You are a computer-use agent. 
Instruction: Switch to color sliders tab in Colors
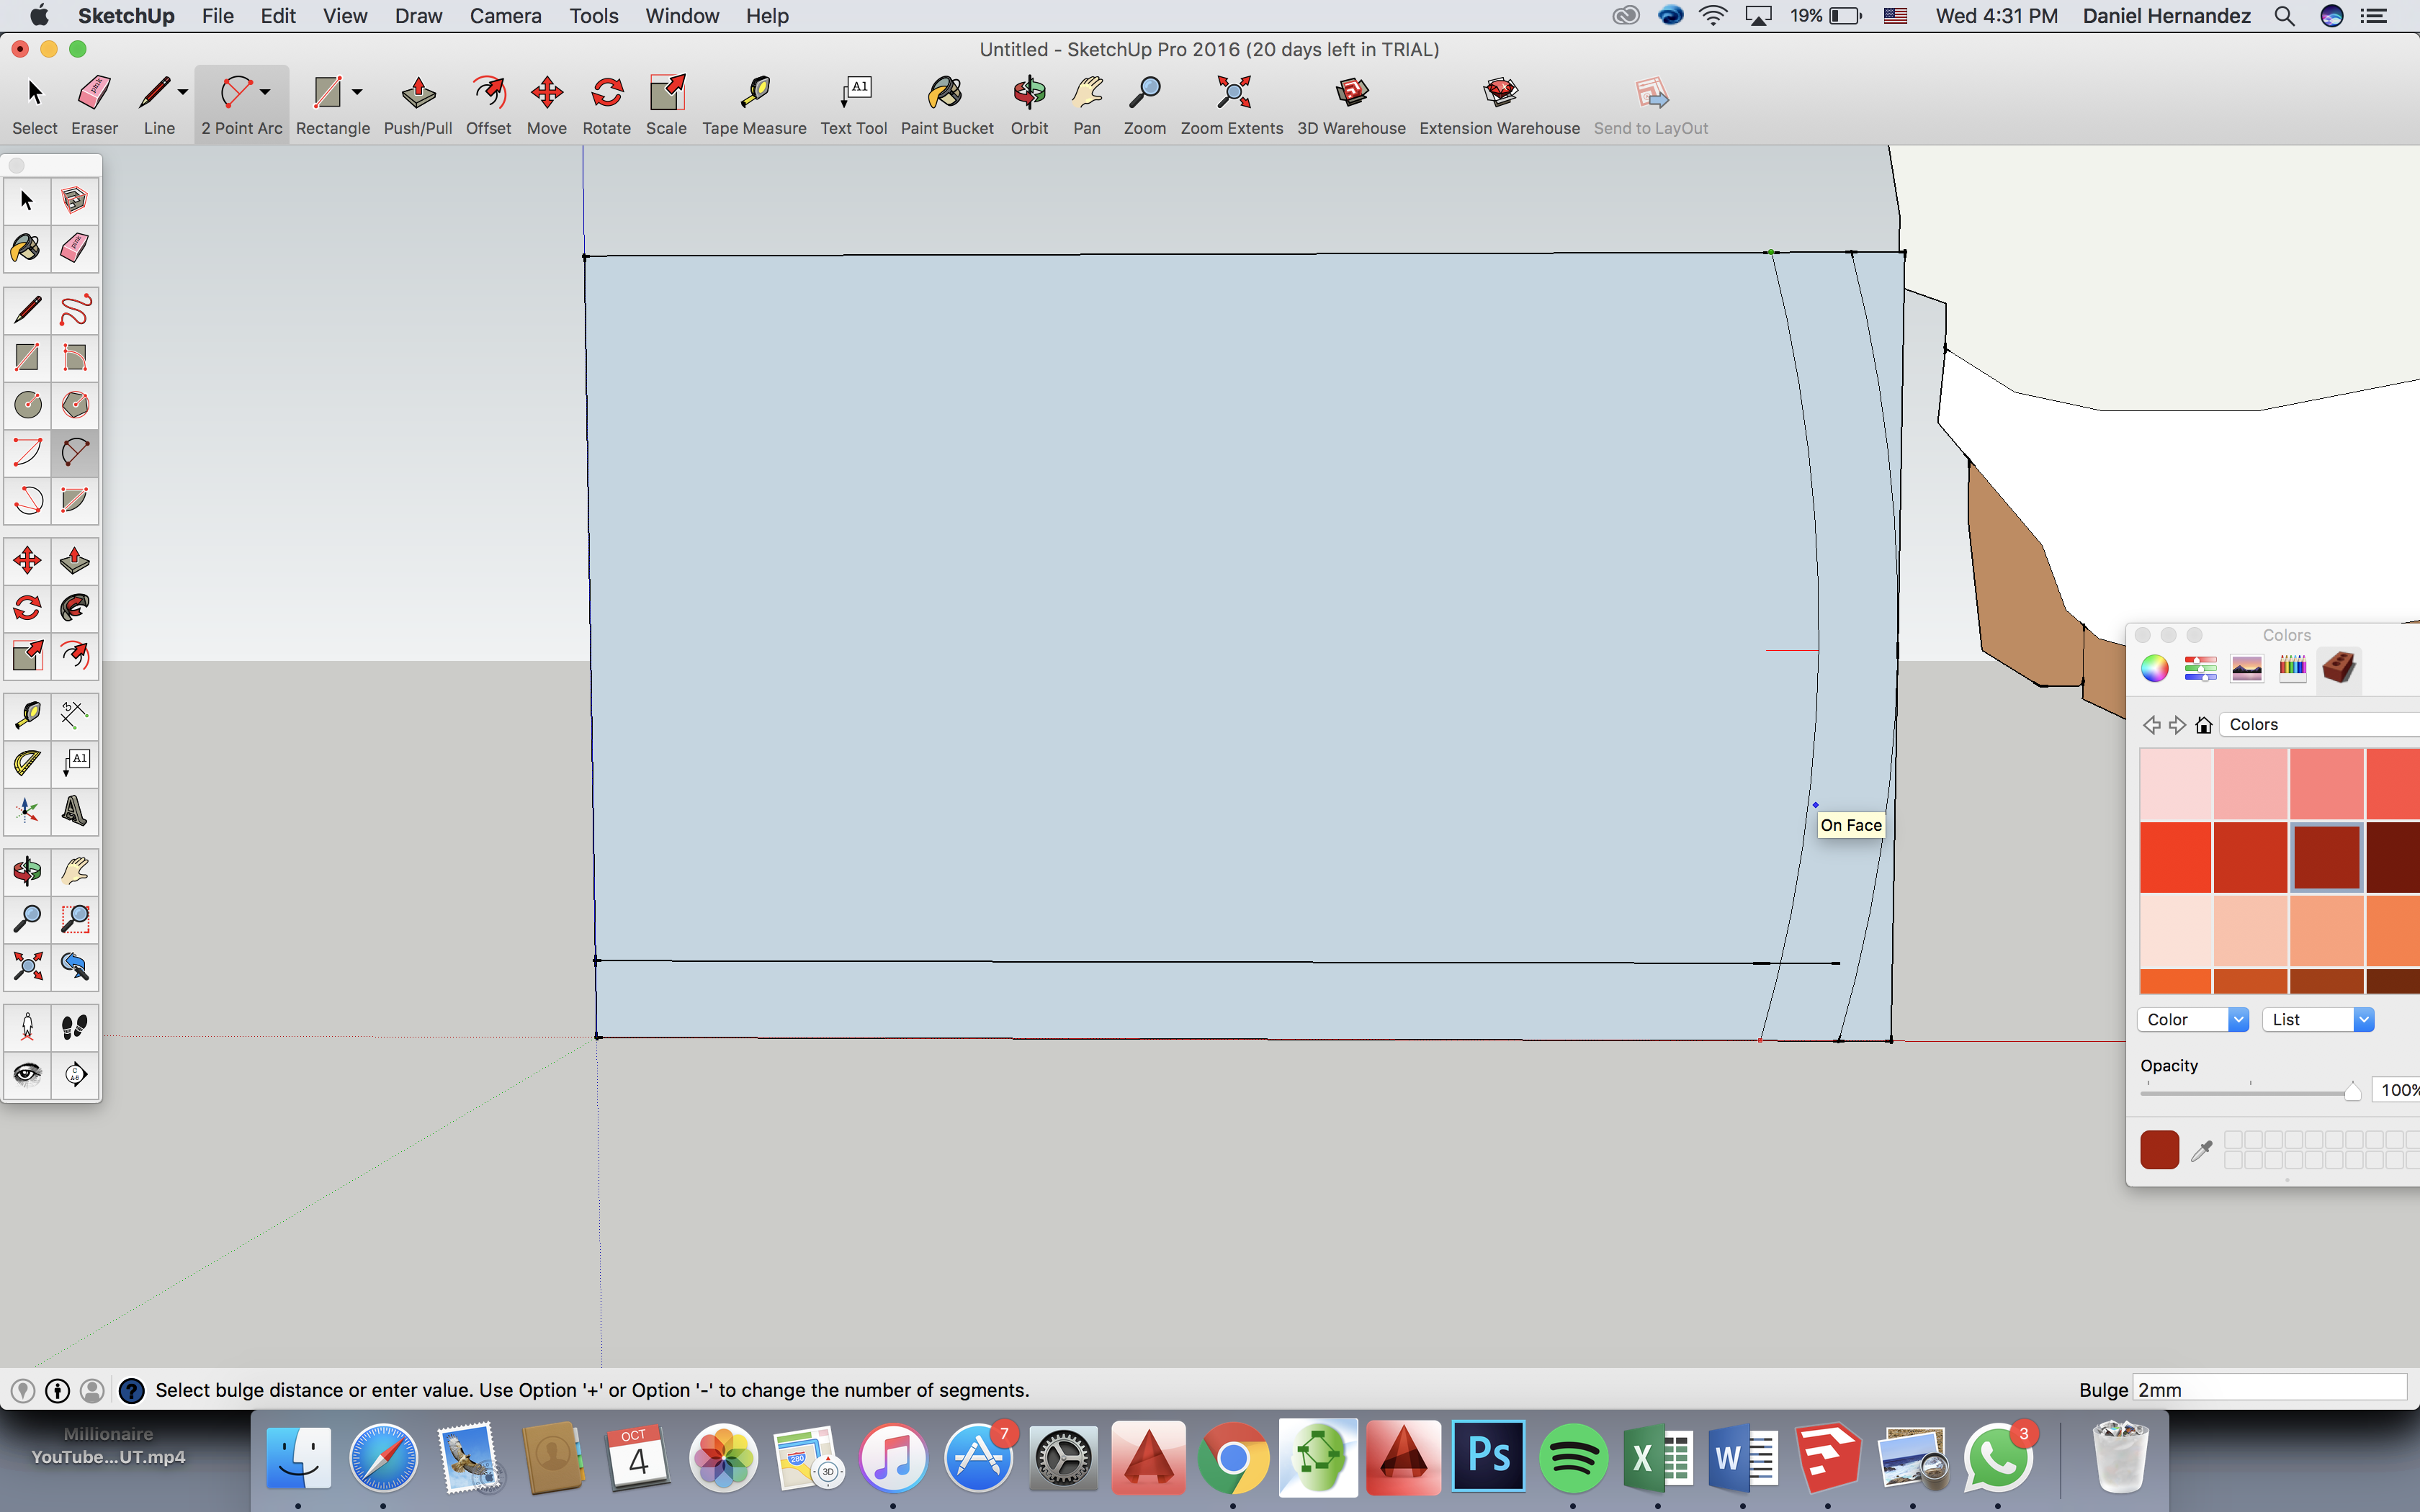coord(2201,668)
